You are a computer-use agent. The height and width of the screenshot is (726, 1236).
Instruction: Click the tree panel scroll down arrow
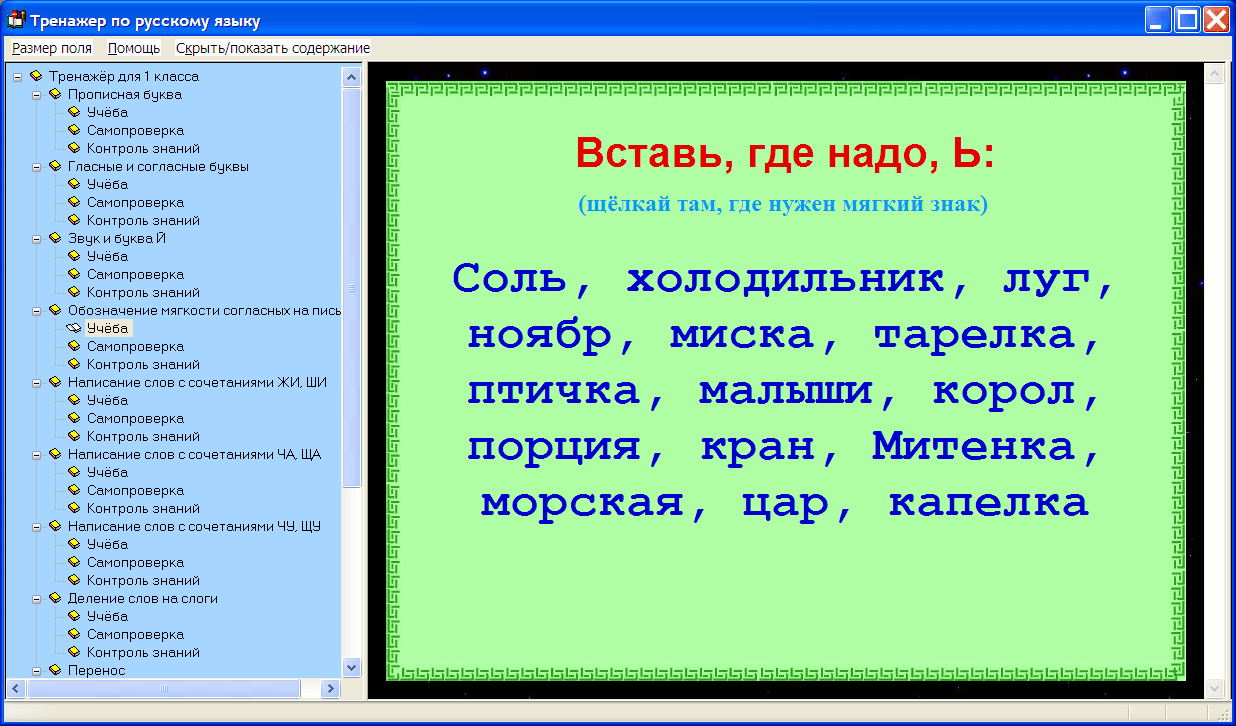(x=351, y=667)
